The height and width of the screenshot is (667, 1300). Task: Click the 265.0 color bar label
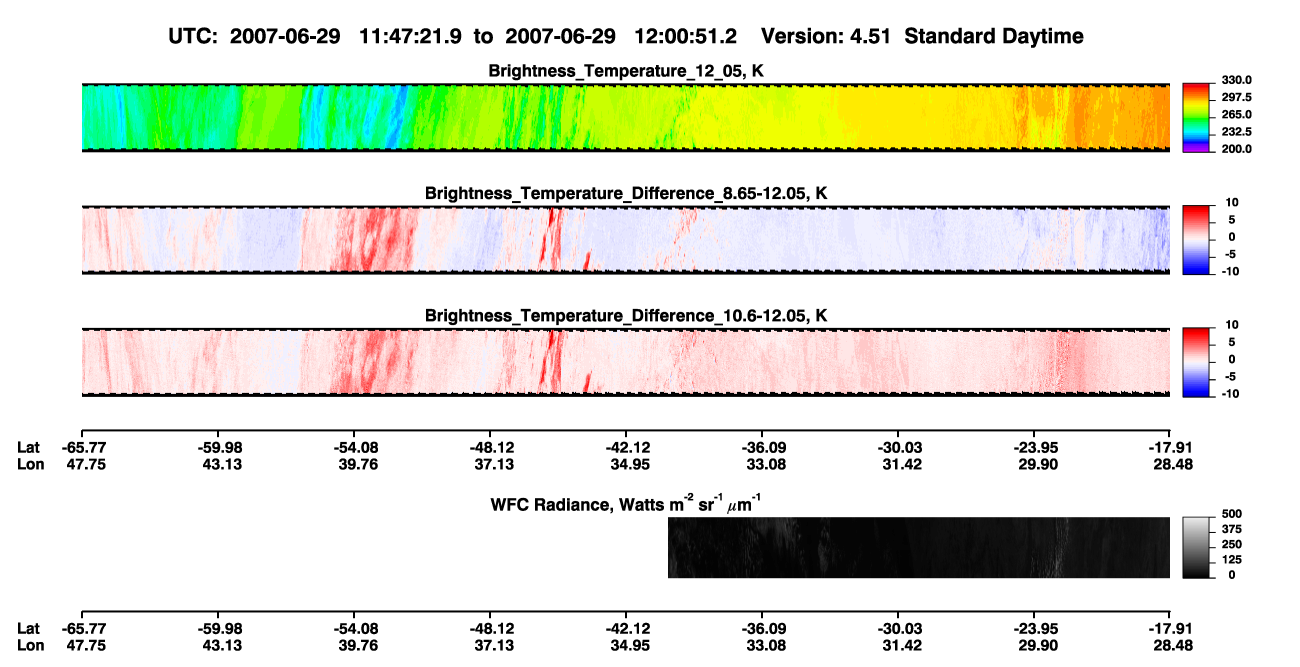coord(1236,115)
